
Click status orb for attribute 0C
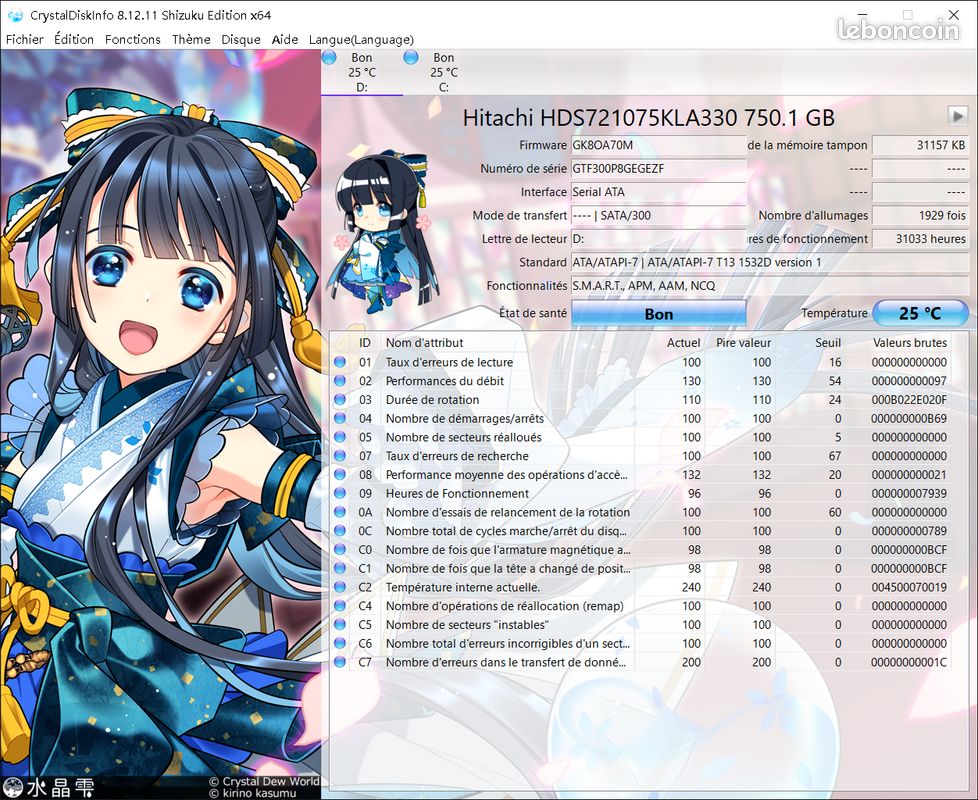point(340,530)
